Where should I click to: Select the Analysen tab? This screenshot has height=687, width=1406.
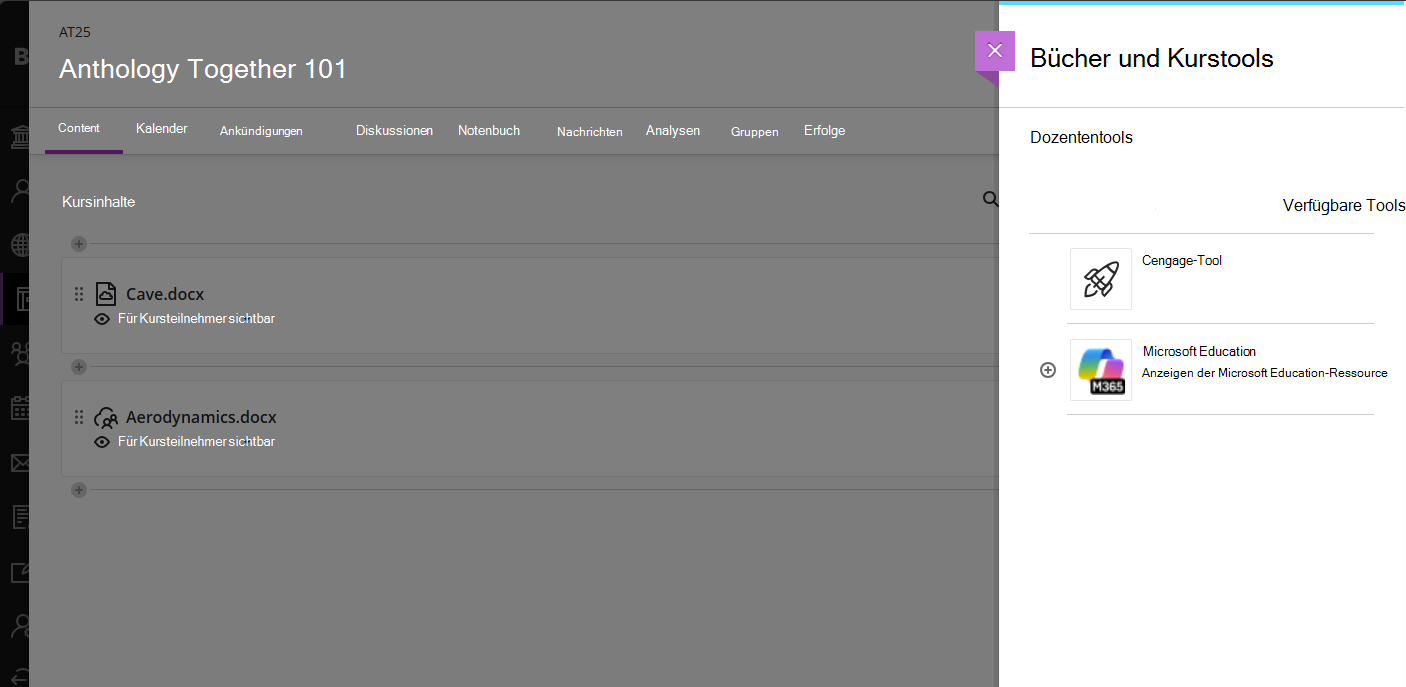pos(673,131)
